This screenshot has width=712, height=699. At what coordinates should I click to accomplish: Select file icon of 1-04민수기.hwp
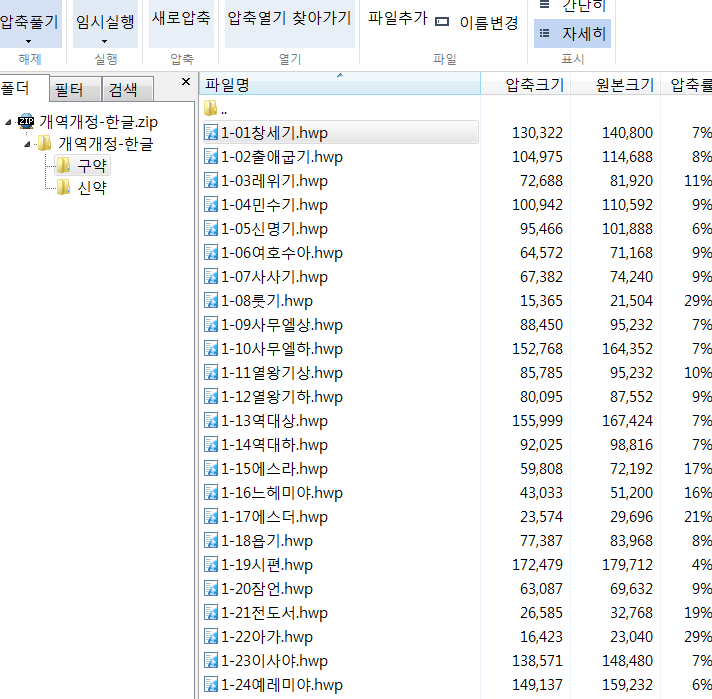211,205
